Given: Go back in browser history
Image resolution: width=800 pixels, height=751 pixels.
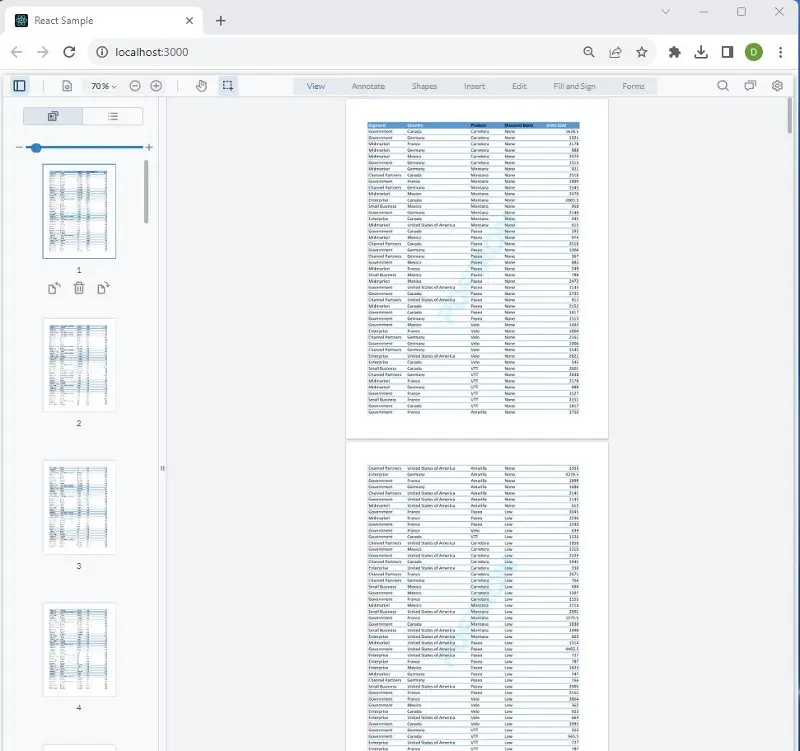Looking at the screenshot, I should pyautogui.click(x=16, y=52).
